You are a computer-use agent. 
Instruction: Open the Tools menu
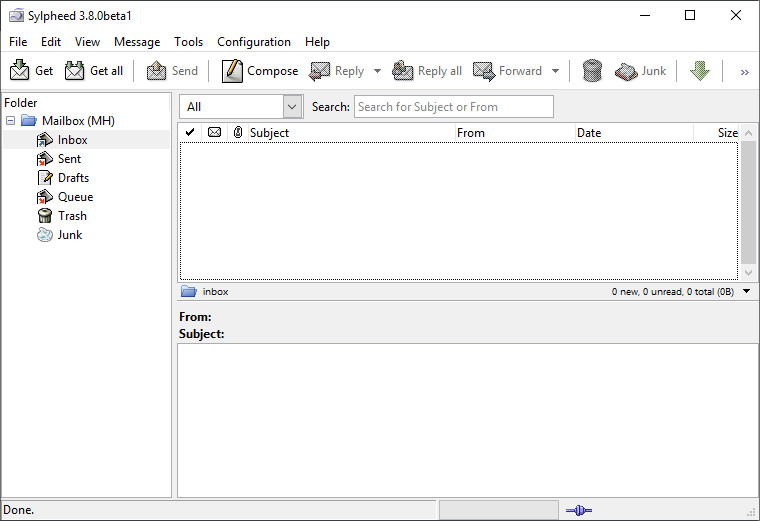click(x=189, y=42)
